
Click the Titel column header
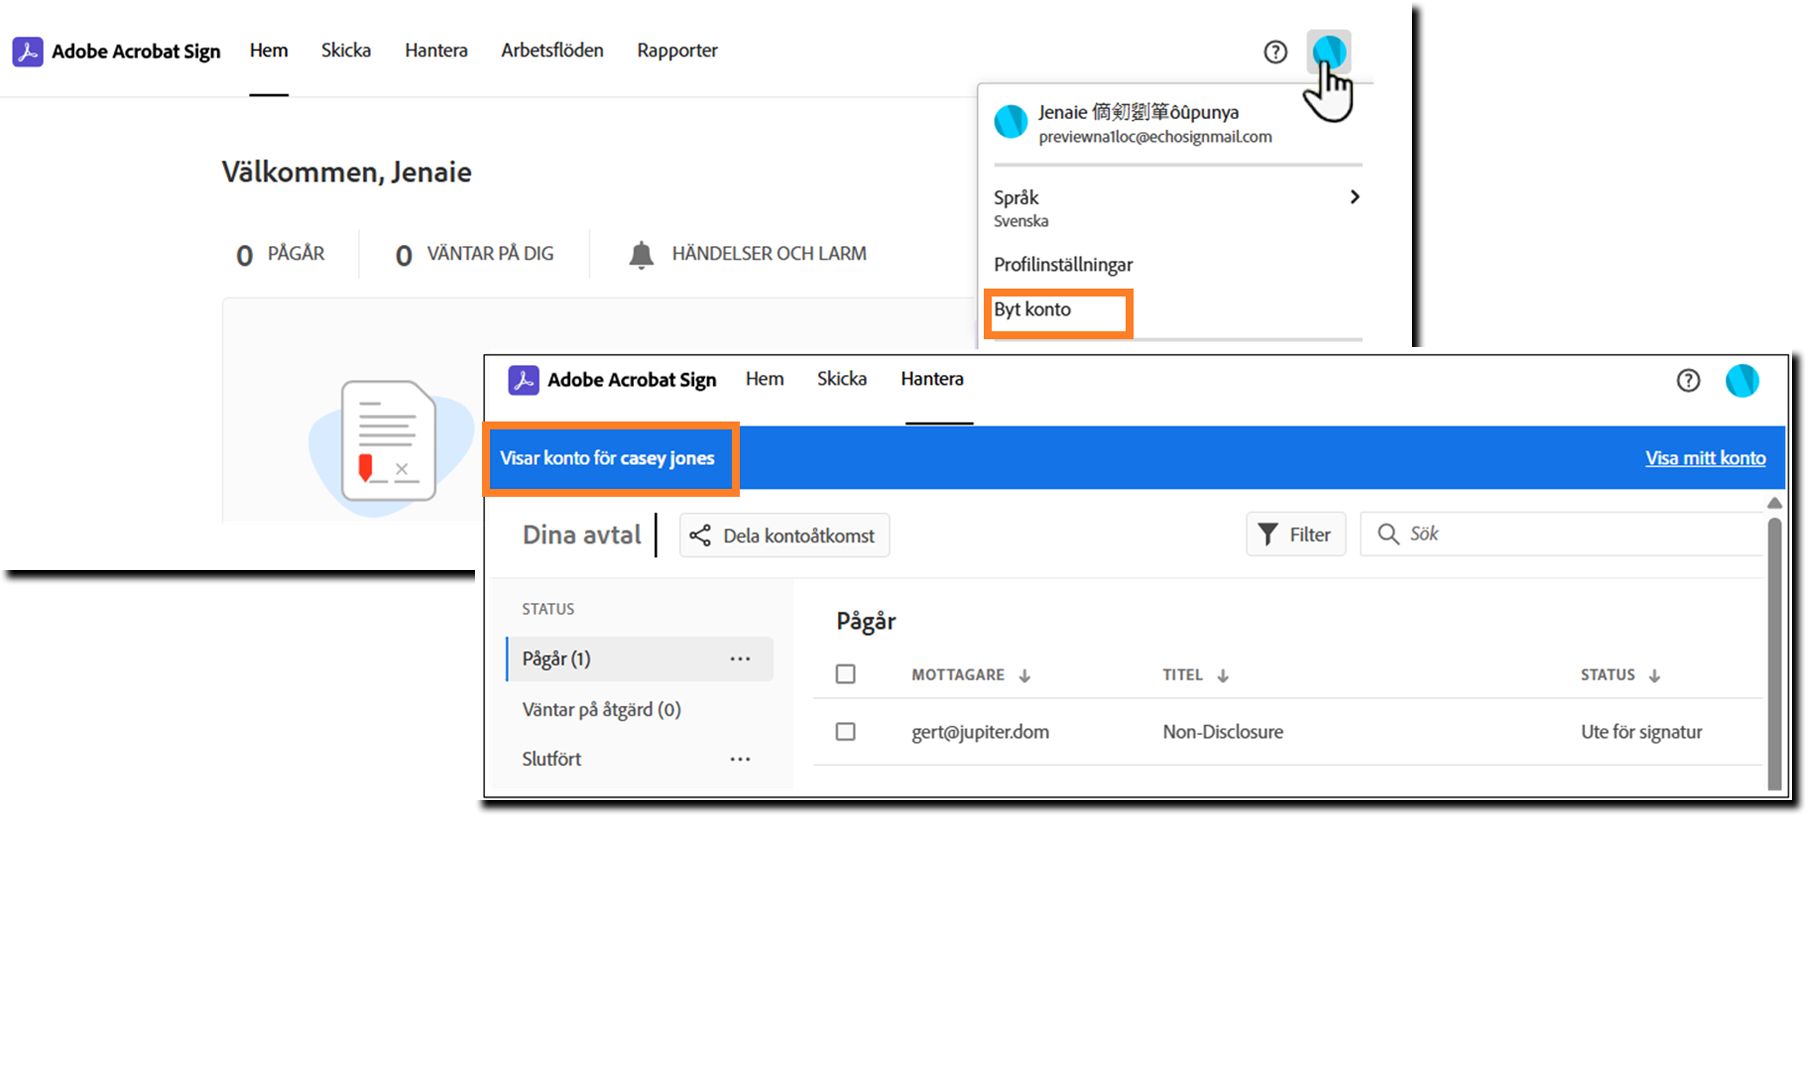[1182, 675]
